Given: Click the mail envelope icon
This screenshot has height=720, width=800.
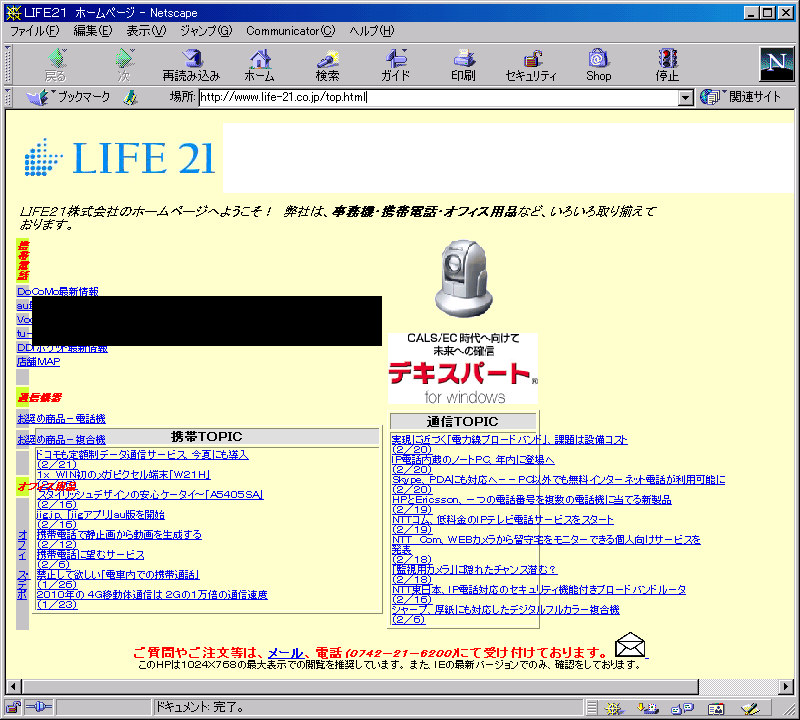Looking at the screenshot, I should [630, 645].
